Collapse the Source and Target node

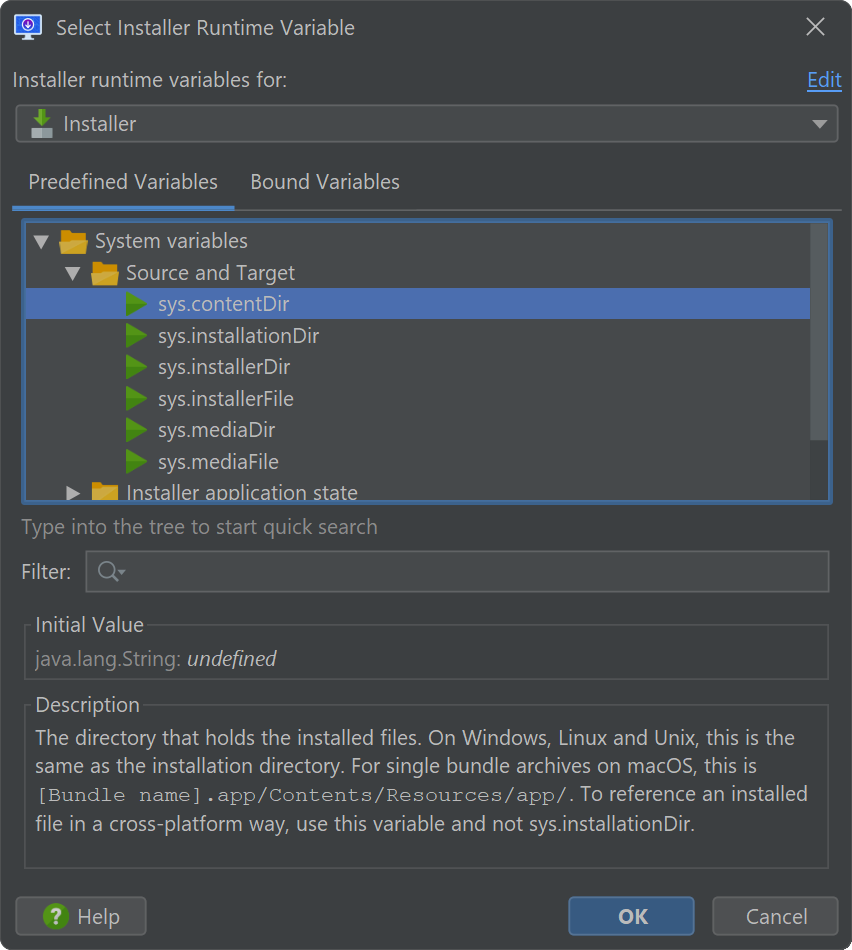coord(73,273)
